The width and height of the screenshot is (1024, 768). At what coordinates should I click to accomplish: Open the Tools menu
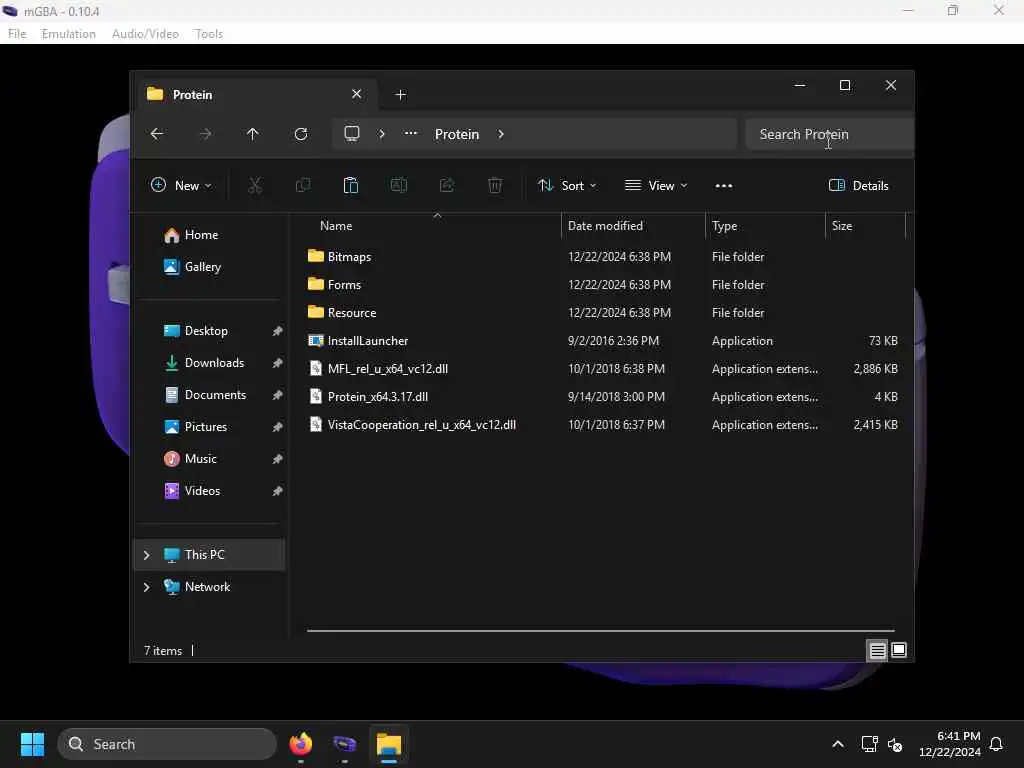209,34
